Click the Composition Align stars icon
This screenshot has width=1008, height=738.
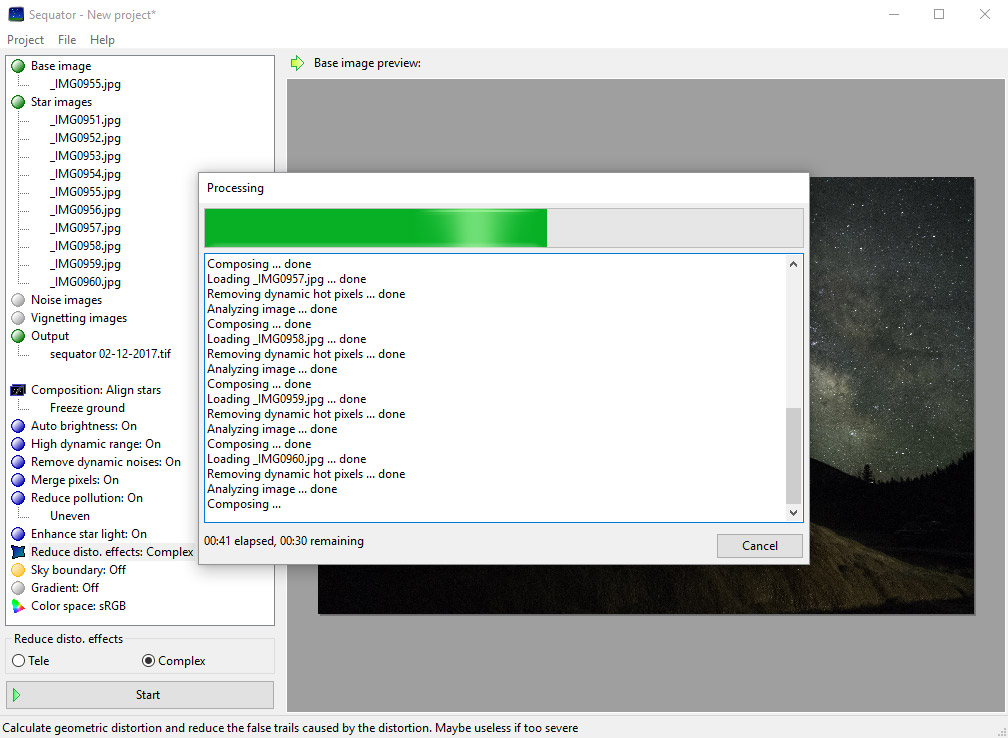tap(18, 390)
